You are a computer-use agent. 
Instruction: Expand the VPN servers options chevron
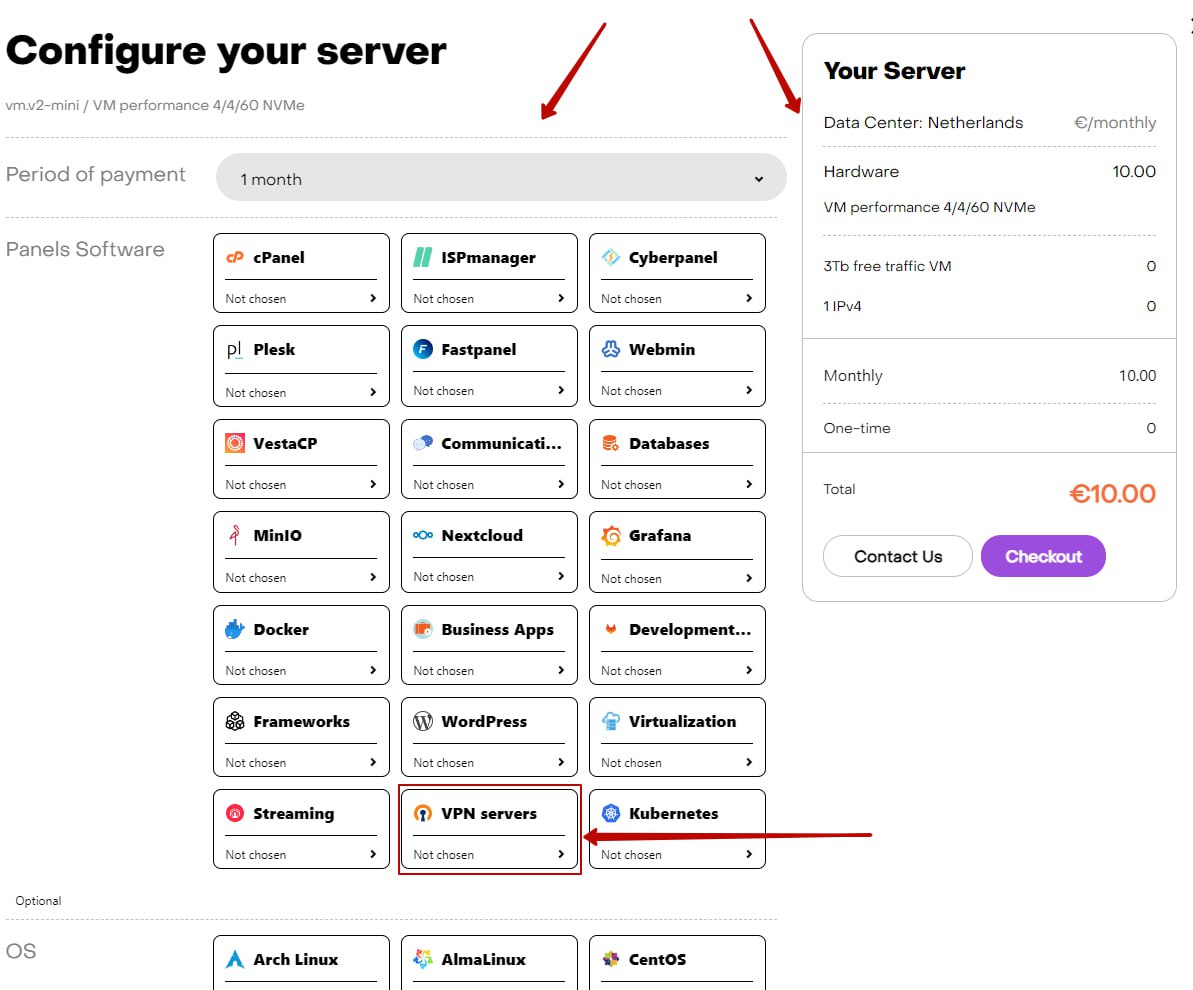[x=561, y=854]
